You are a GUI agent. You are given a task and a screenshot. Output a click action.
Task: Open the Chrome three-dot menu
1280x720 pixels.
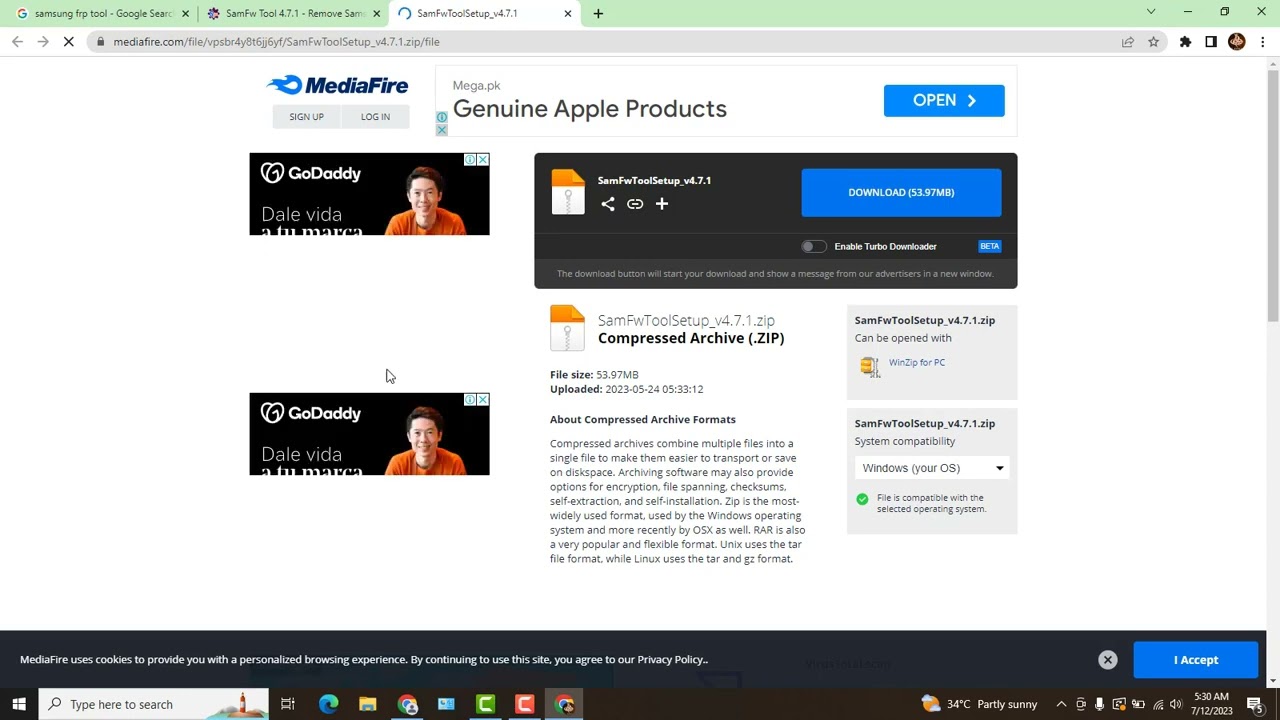pyautogui.click(x=1263, y=42)
